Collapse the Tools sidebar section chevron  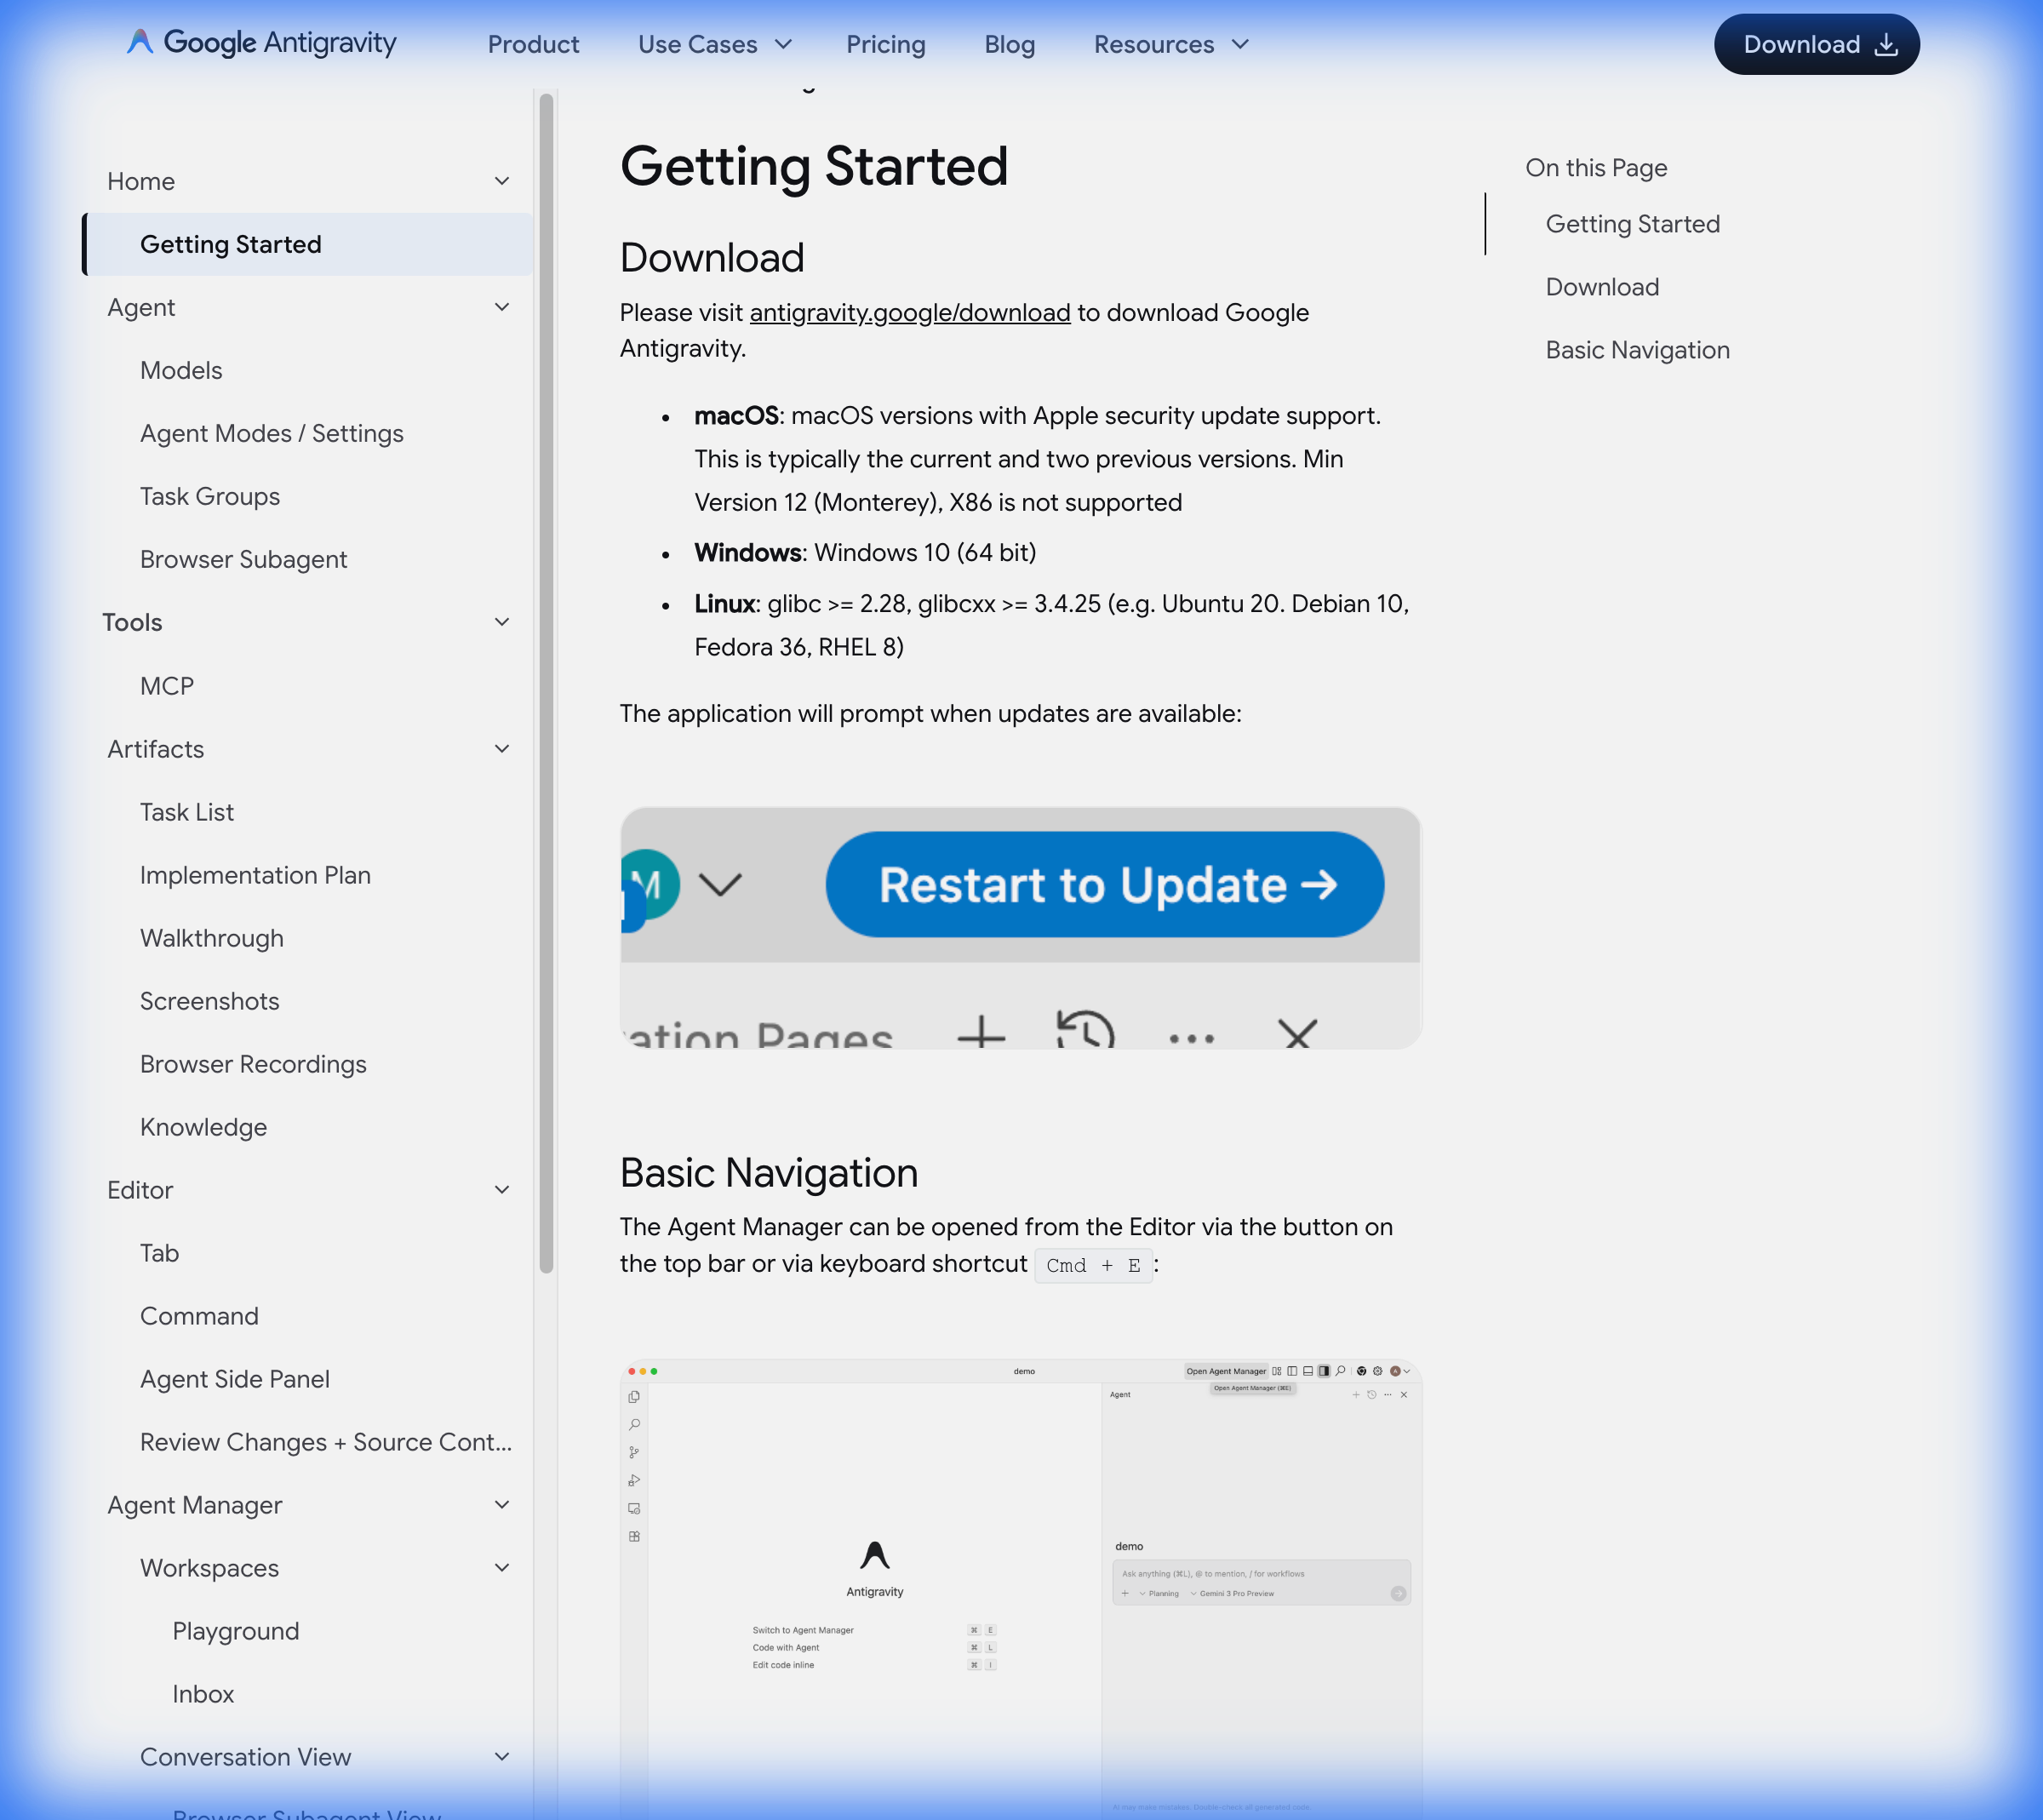click(502, 623)
